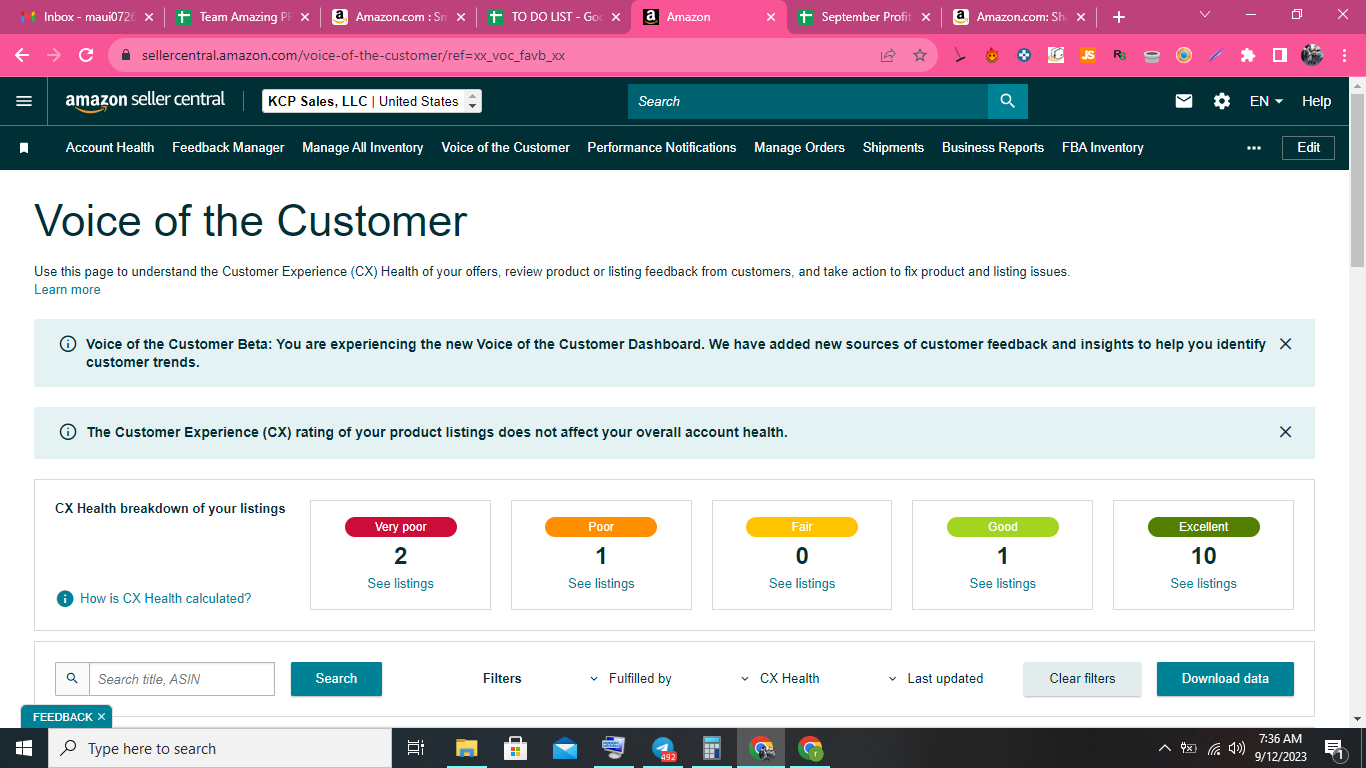The width and height of the screenshot is (1366, 768).
Task: Go to Account Health
Action: pyautogui.click(x=110, y=148)
